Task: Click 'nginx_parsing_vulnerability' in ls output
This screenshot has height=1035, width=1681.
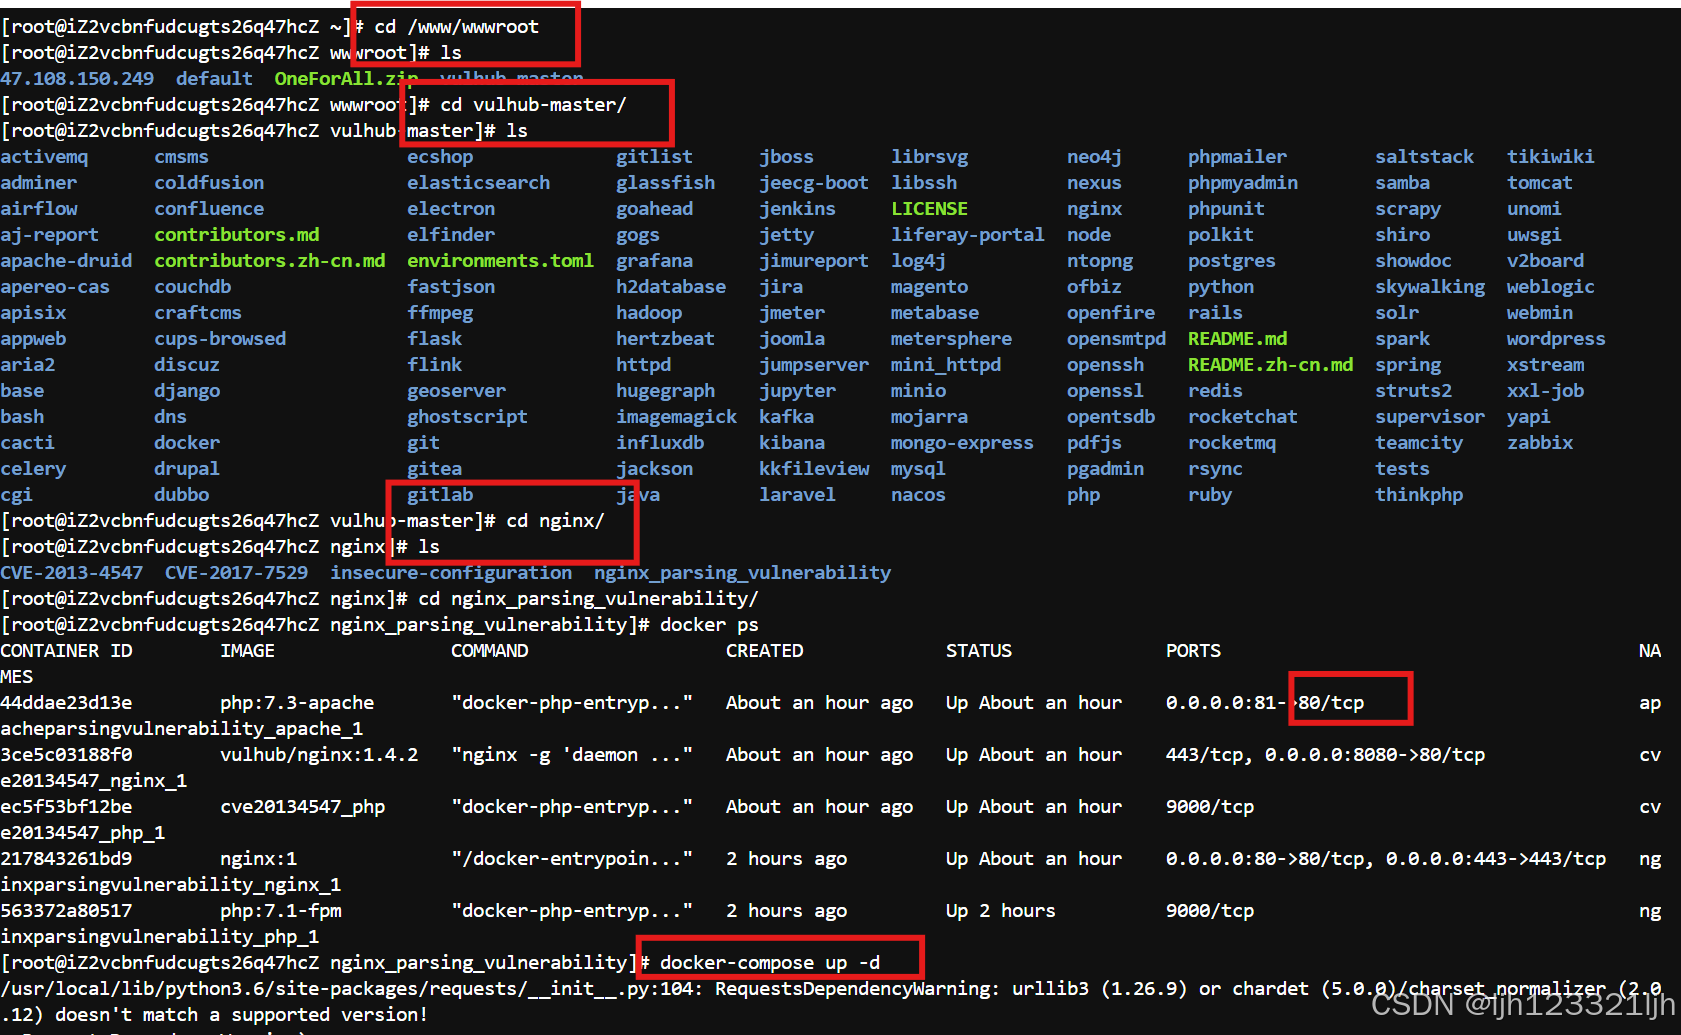Action: (x=742, y=573)
